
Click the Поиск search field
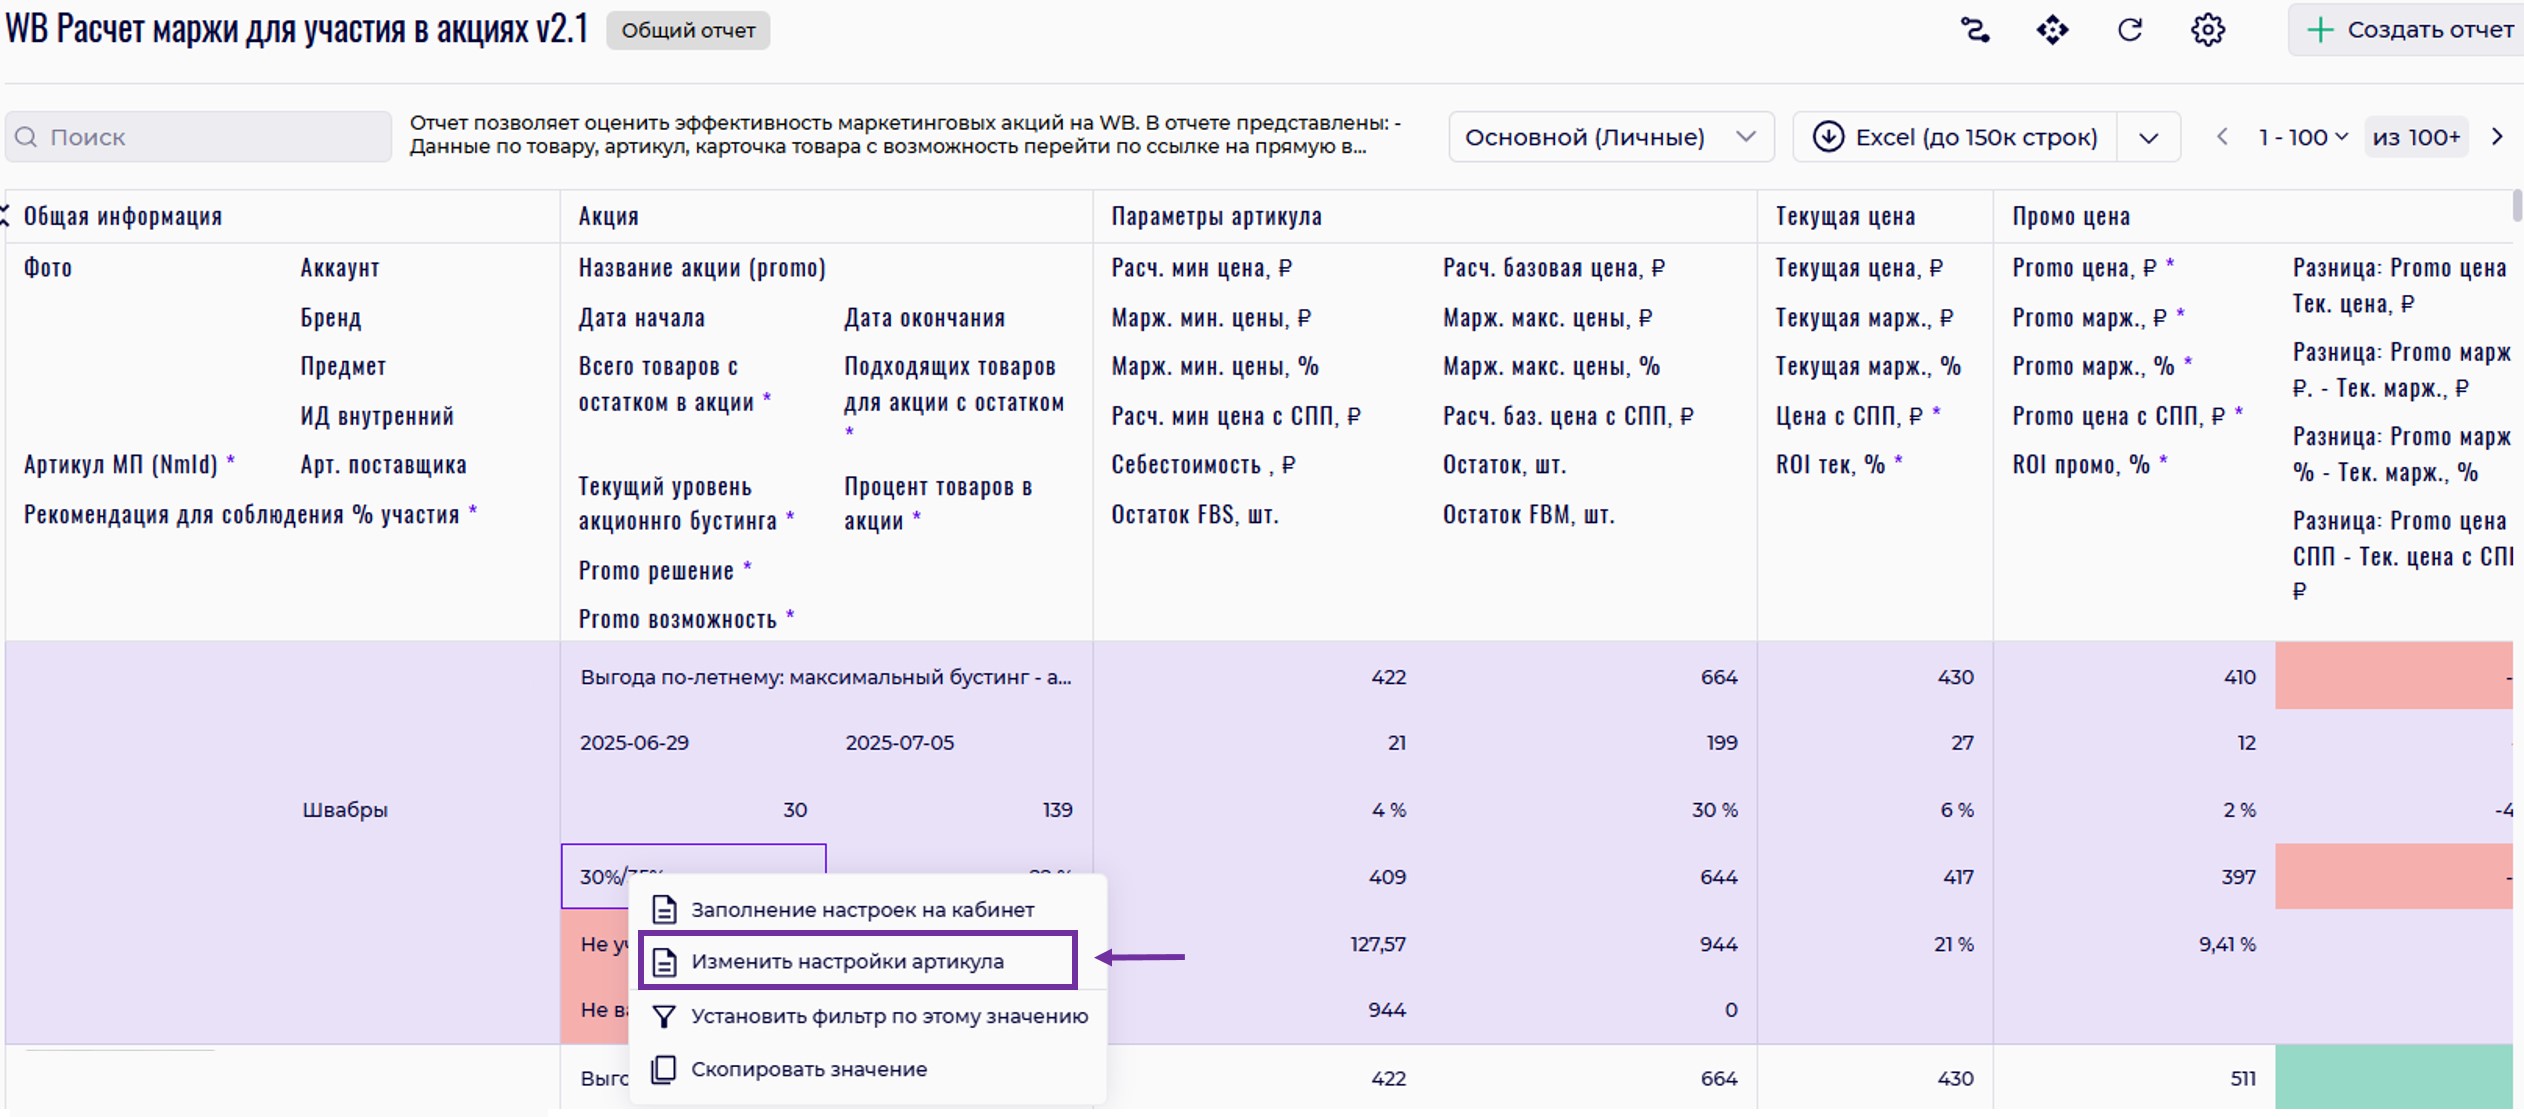tap(200, 137)
